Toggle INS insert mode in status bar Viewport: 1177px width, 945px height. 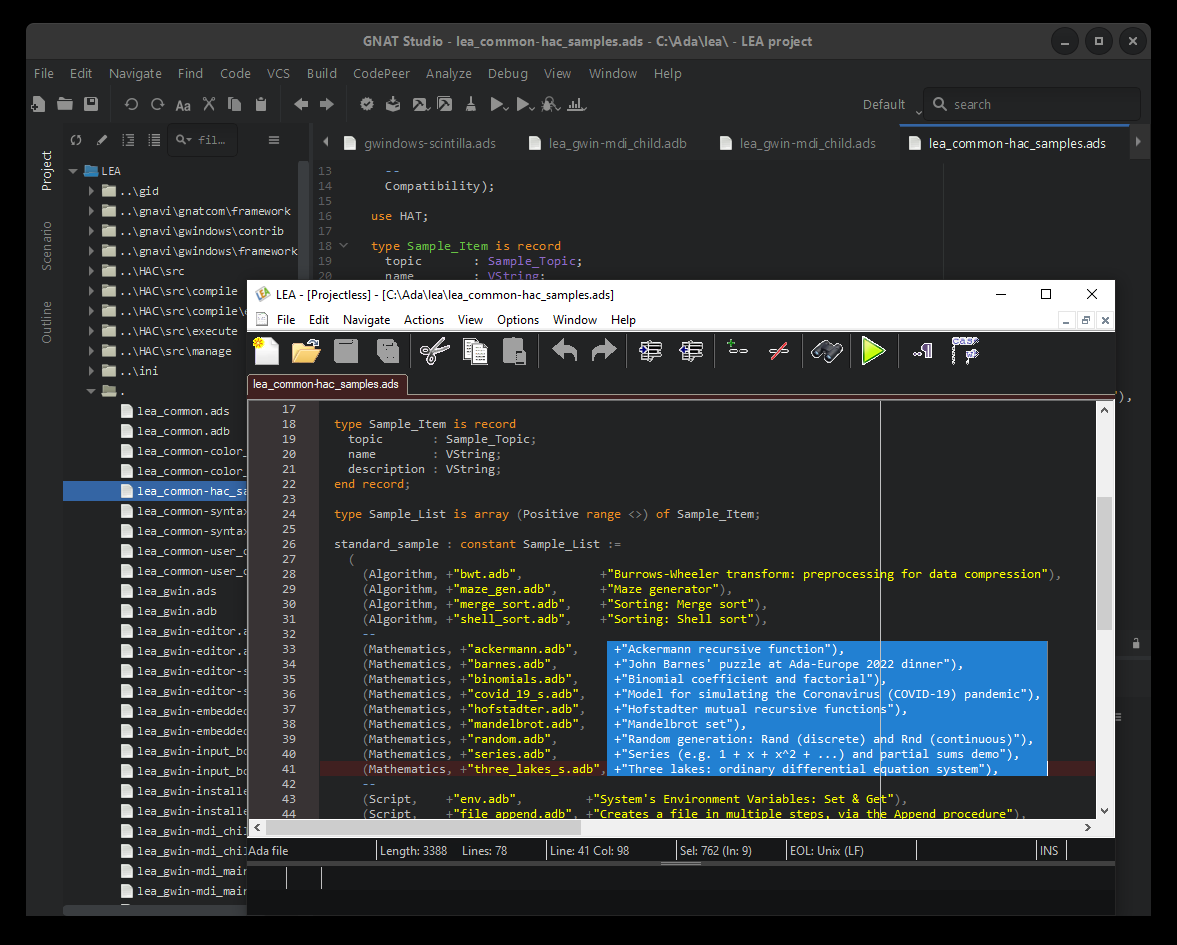coord(1048,851)
